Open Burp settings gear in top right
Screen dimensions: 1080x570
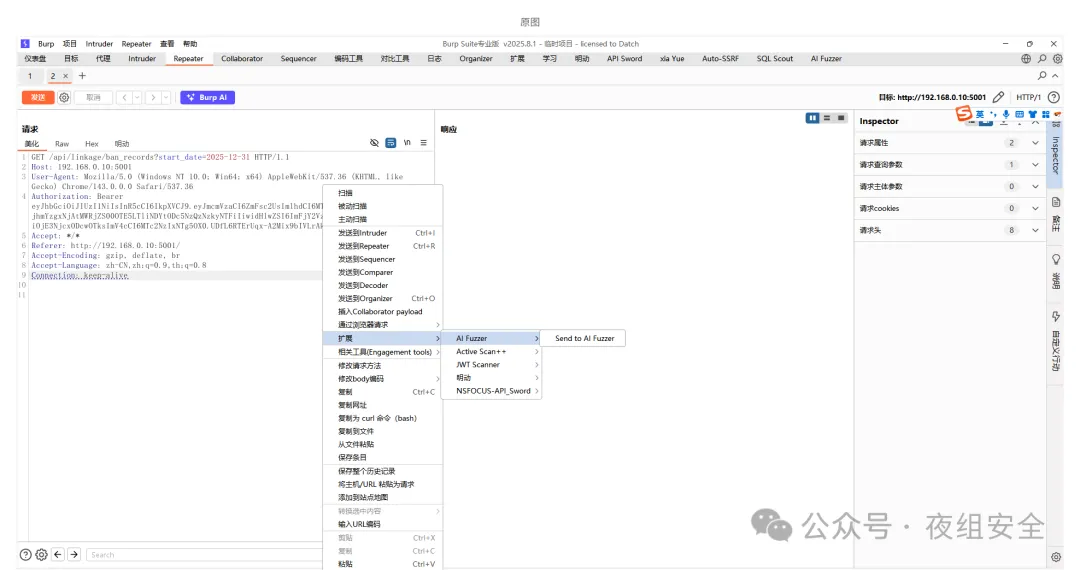1058,59
